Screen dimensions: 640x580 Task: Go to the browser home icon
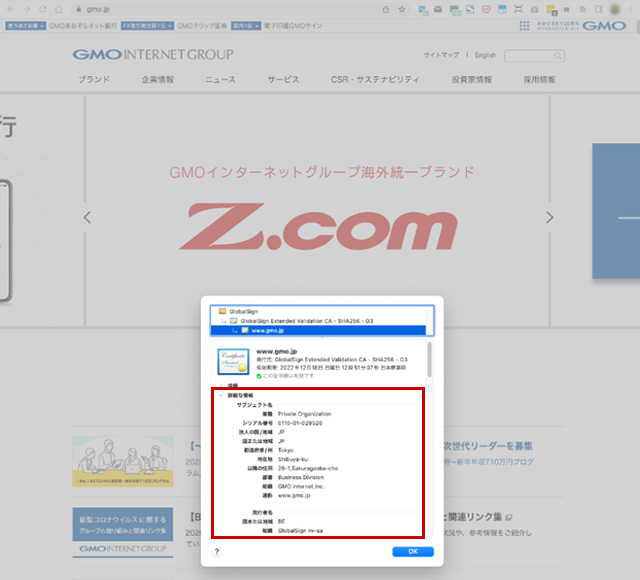click(59, 9)
